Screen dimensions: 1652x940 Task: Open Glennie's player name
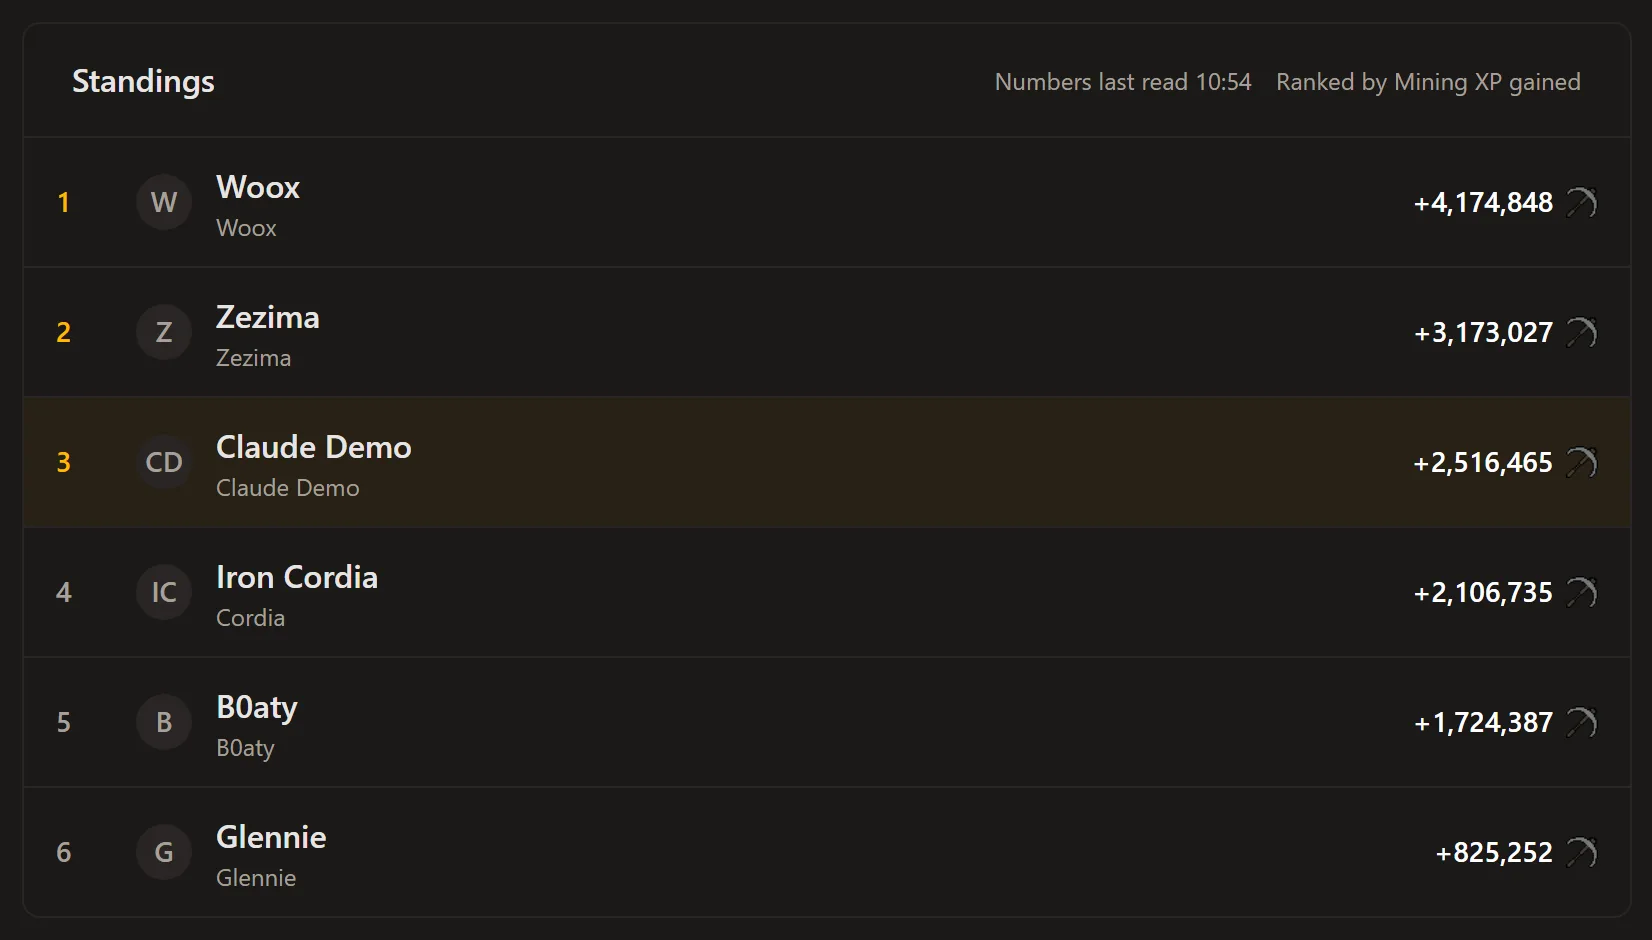(x=271, y=837)
